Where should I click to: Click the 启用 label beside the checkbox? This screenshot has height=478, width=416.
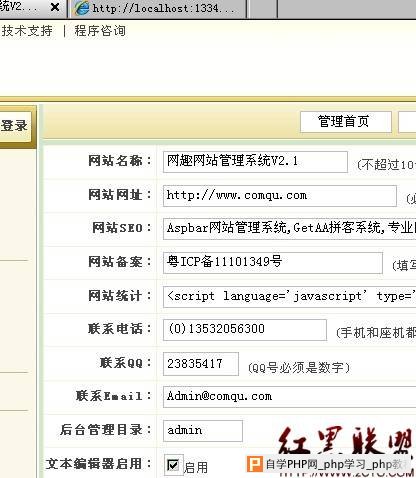(196, 467)
